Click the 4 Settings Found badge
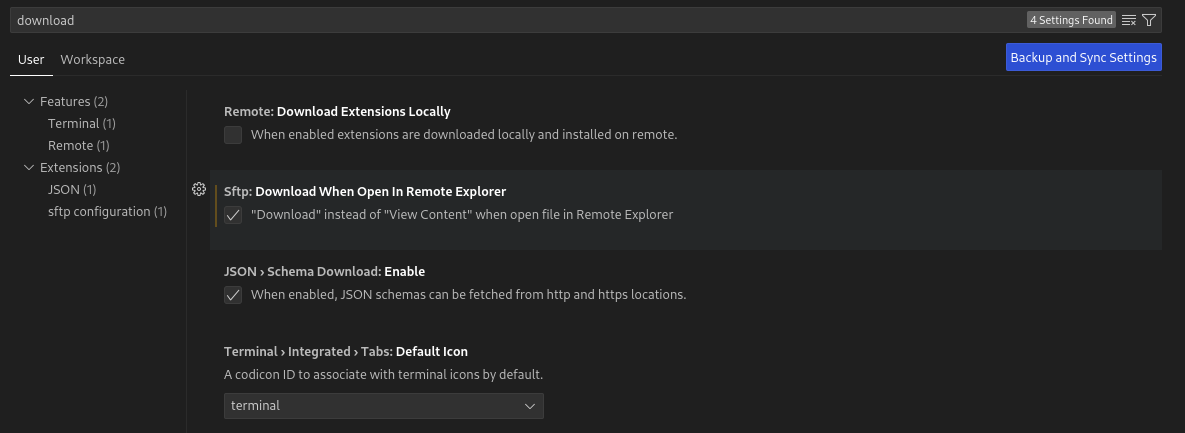This screenshot has height=433, width=1185. point(1071,20)
